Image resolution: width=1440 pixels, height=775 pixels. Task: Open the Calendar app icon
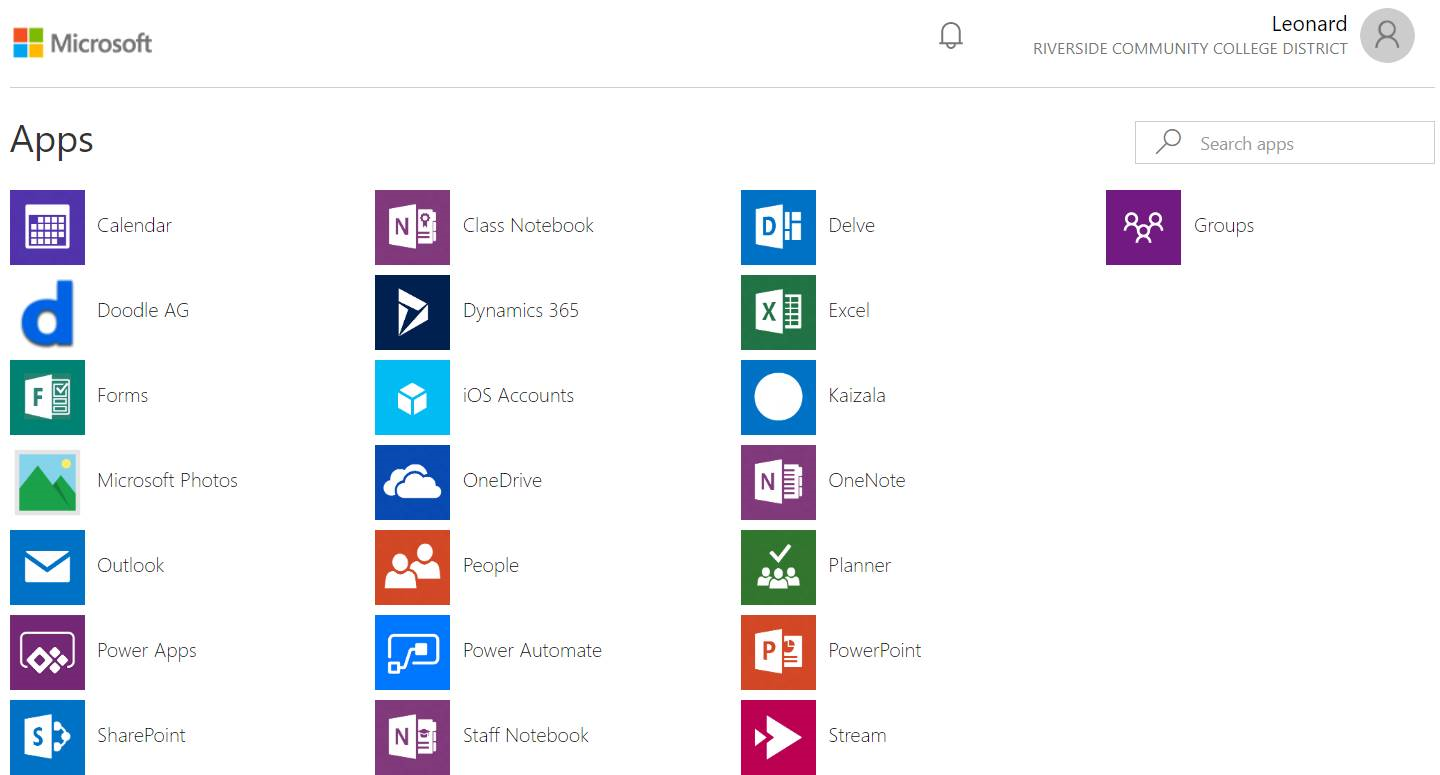47,227
